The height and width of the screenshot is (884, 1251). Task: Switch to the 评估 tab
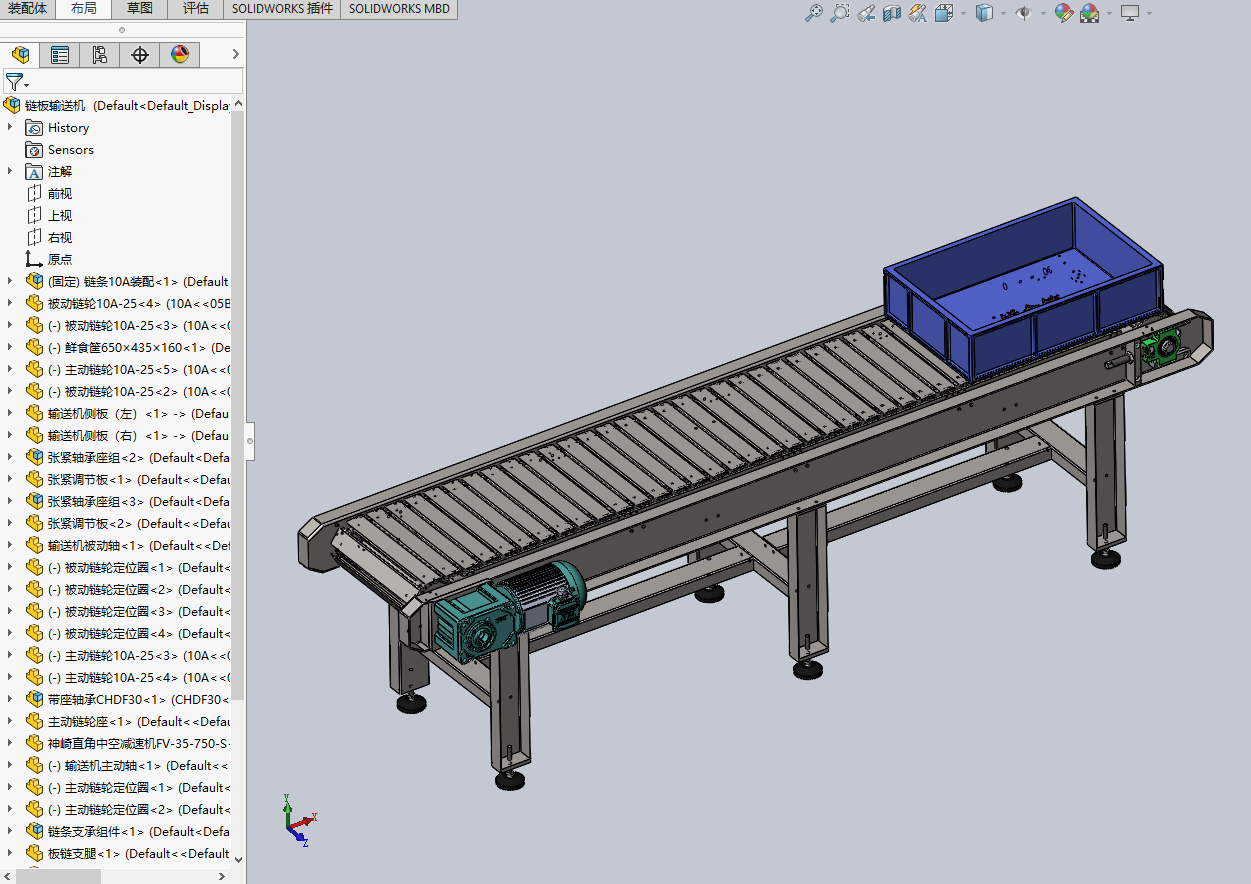click(196, 9)
